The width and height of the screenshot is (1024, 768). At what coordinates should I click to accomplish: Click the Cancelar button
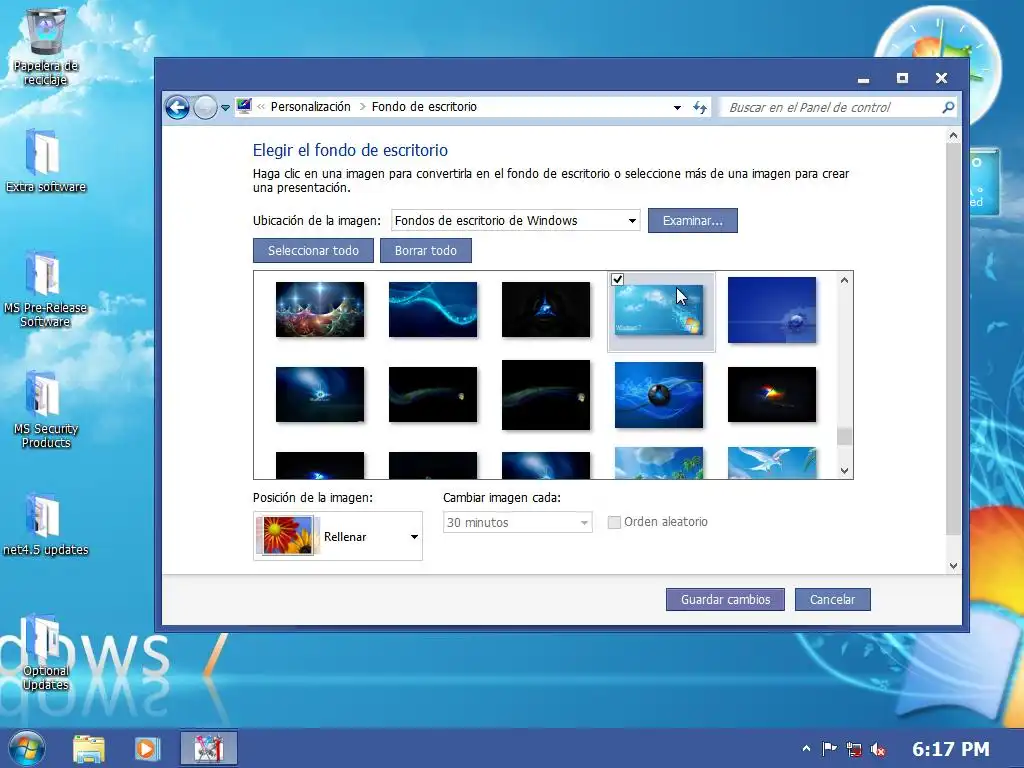(832, 600)
